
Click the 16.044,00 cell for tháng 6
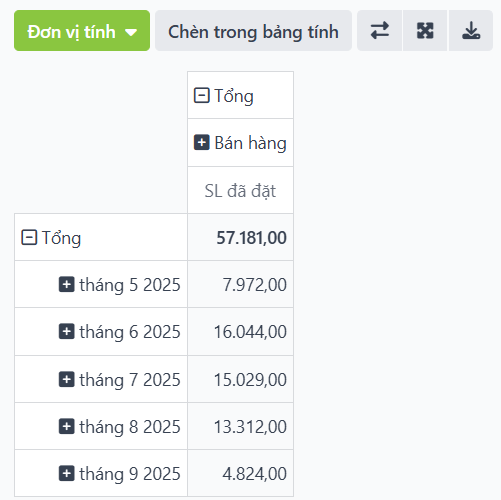coord(240,332)
